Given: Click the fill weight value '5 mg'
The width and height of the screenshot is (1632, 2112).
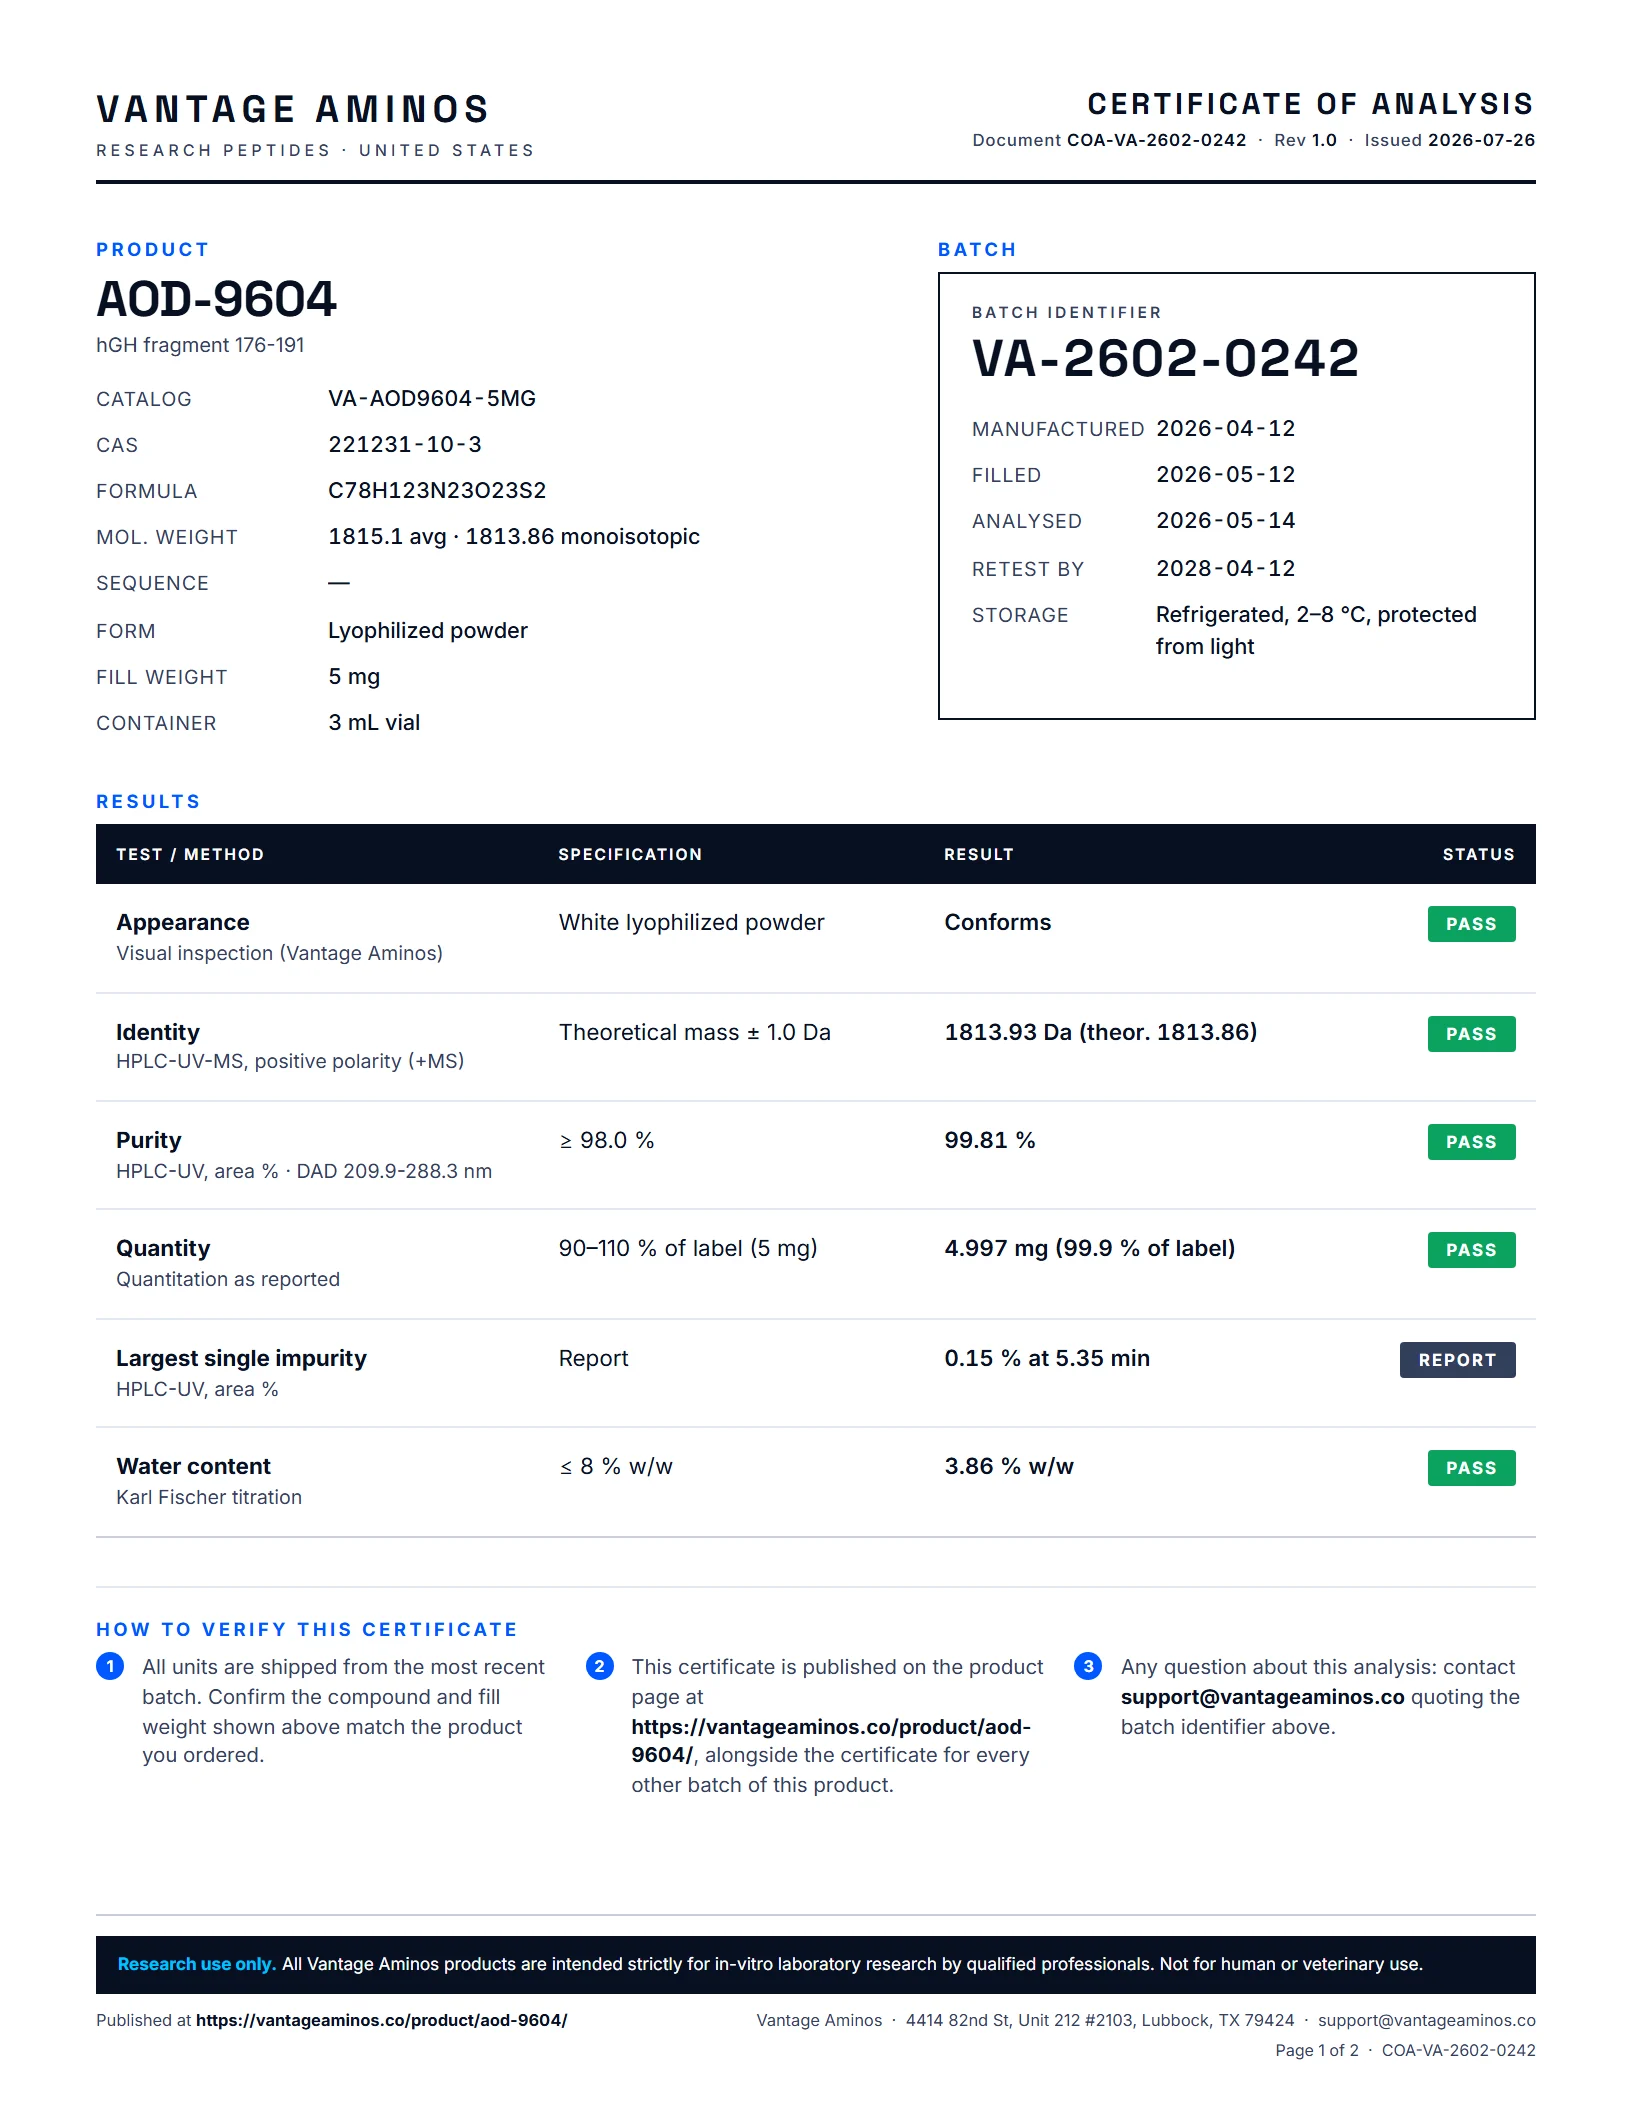Looking at the screenshot, I should [354, 676].
